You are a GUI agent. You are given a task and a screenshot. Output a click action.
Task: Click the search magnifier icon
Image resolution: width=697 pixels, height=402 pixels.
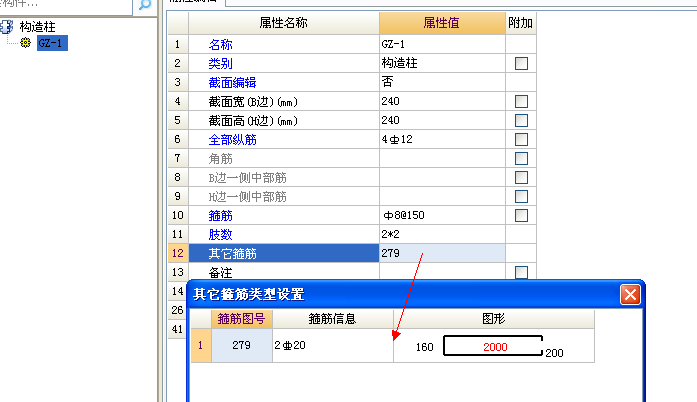point(145,5)
